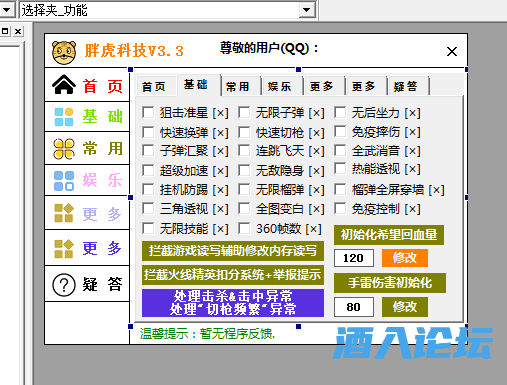Enable the 挂机防踢 checkbox
The image size is (507, 385).
[x=148, y=189]
